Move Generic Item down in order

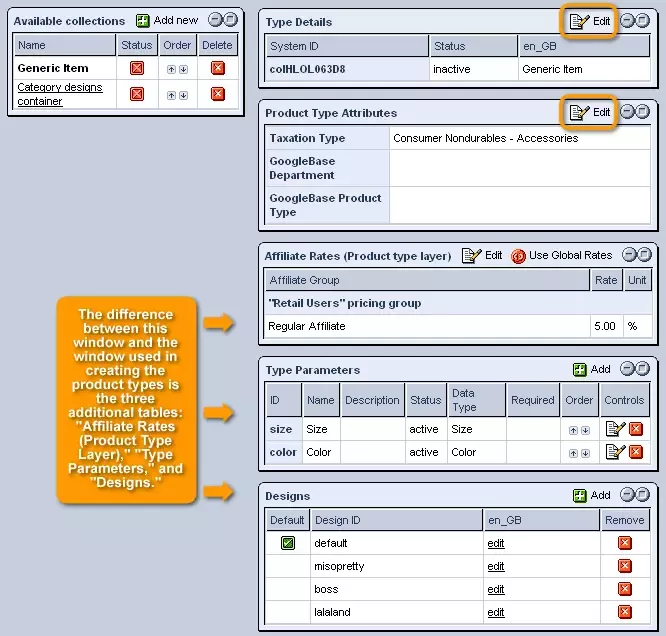(183, 69)
